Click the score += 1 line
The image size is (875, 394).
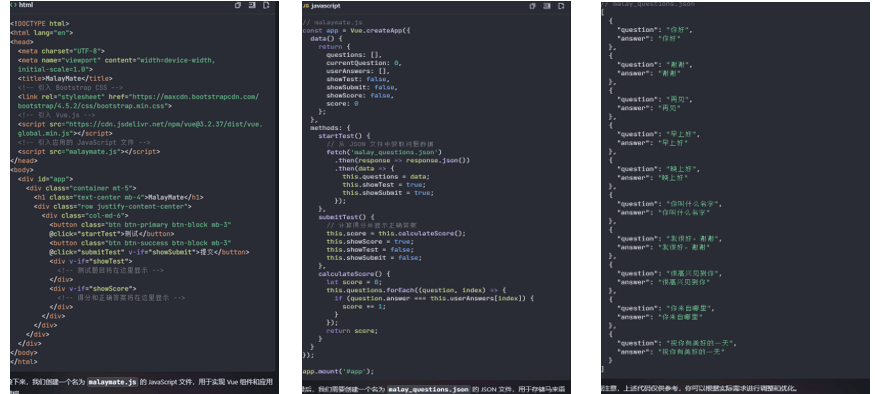tap(364, 306)
